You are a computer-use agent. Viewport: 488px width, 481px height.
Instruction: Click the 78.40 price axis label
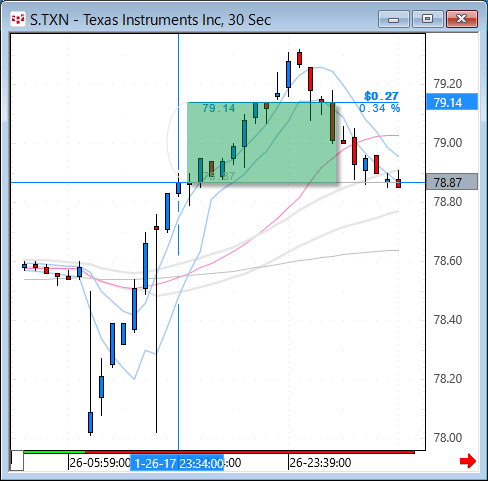coord(448,320)
